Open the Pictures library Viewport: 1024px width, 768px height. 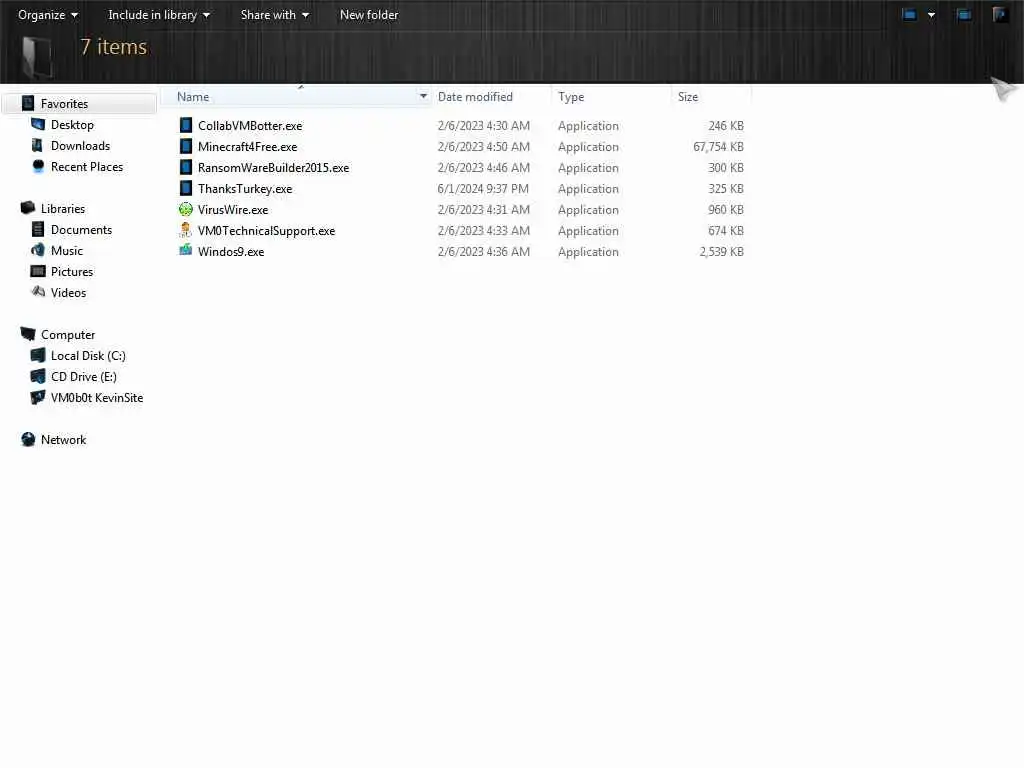pos(72,271)
